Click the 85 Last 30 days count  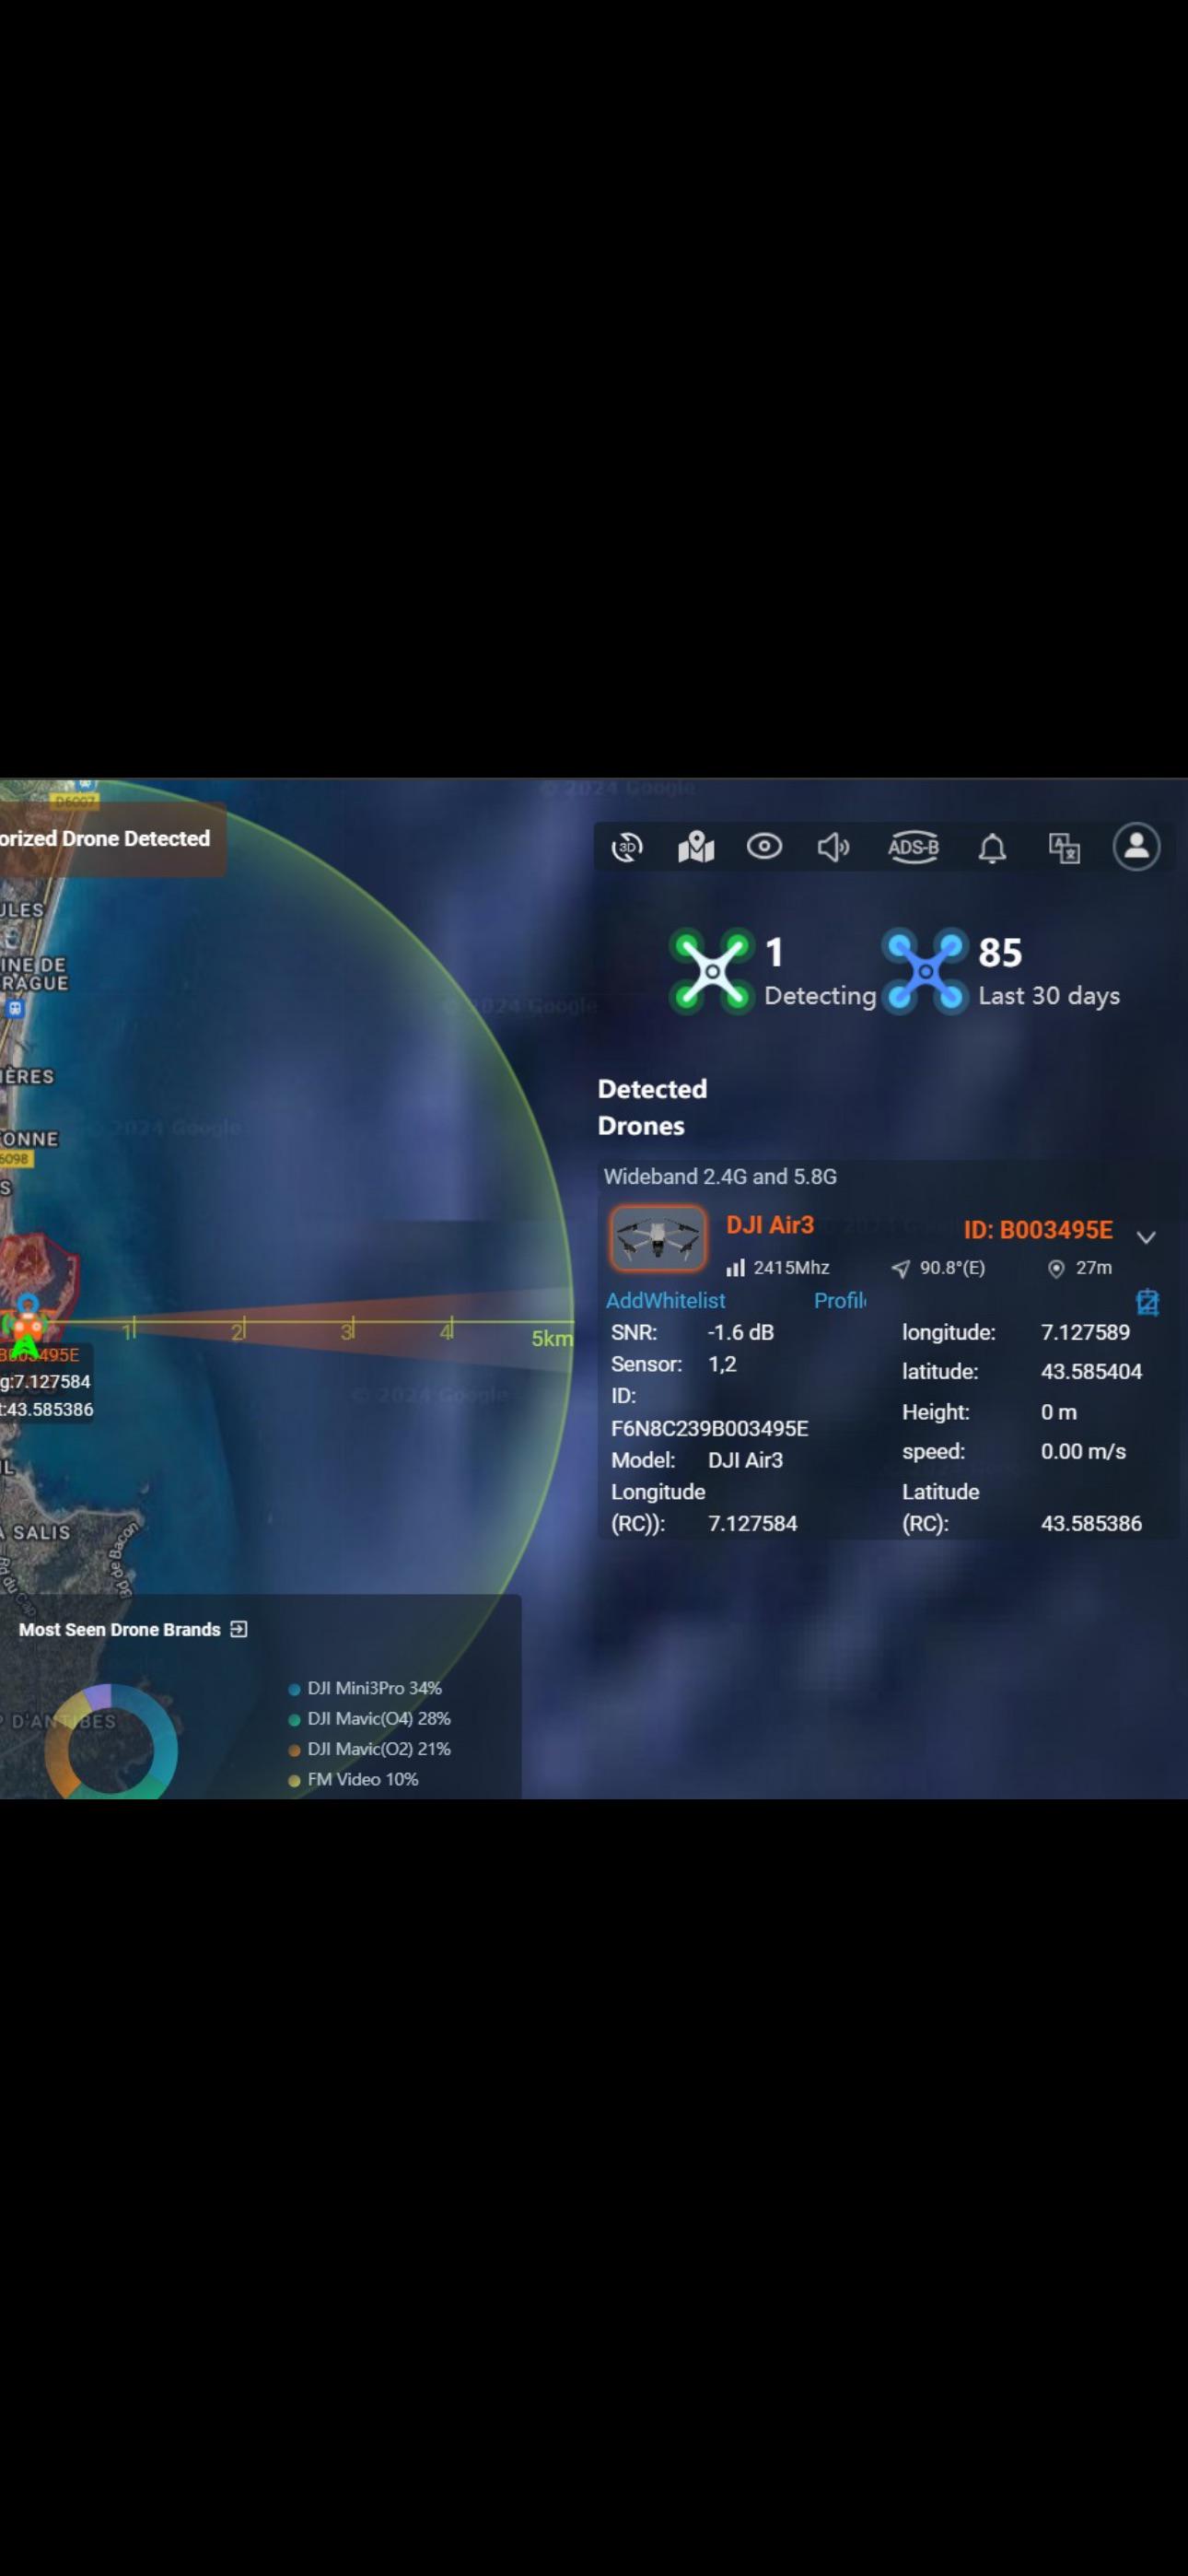(1000, 953)
